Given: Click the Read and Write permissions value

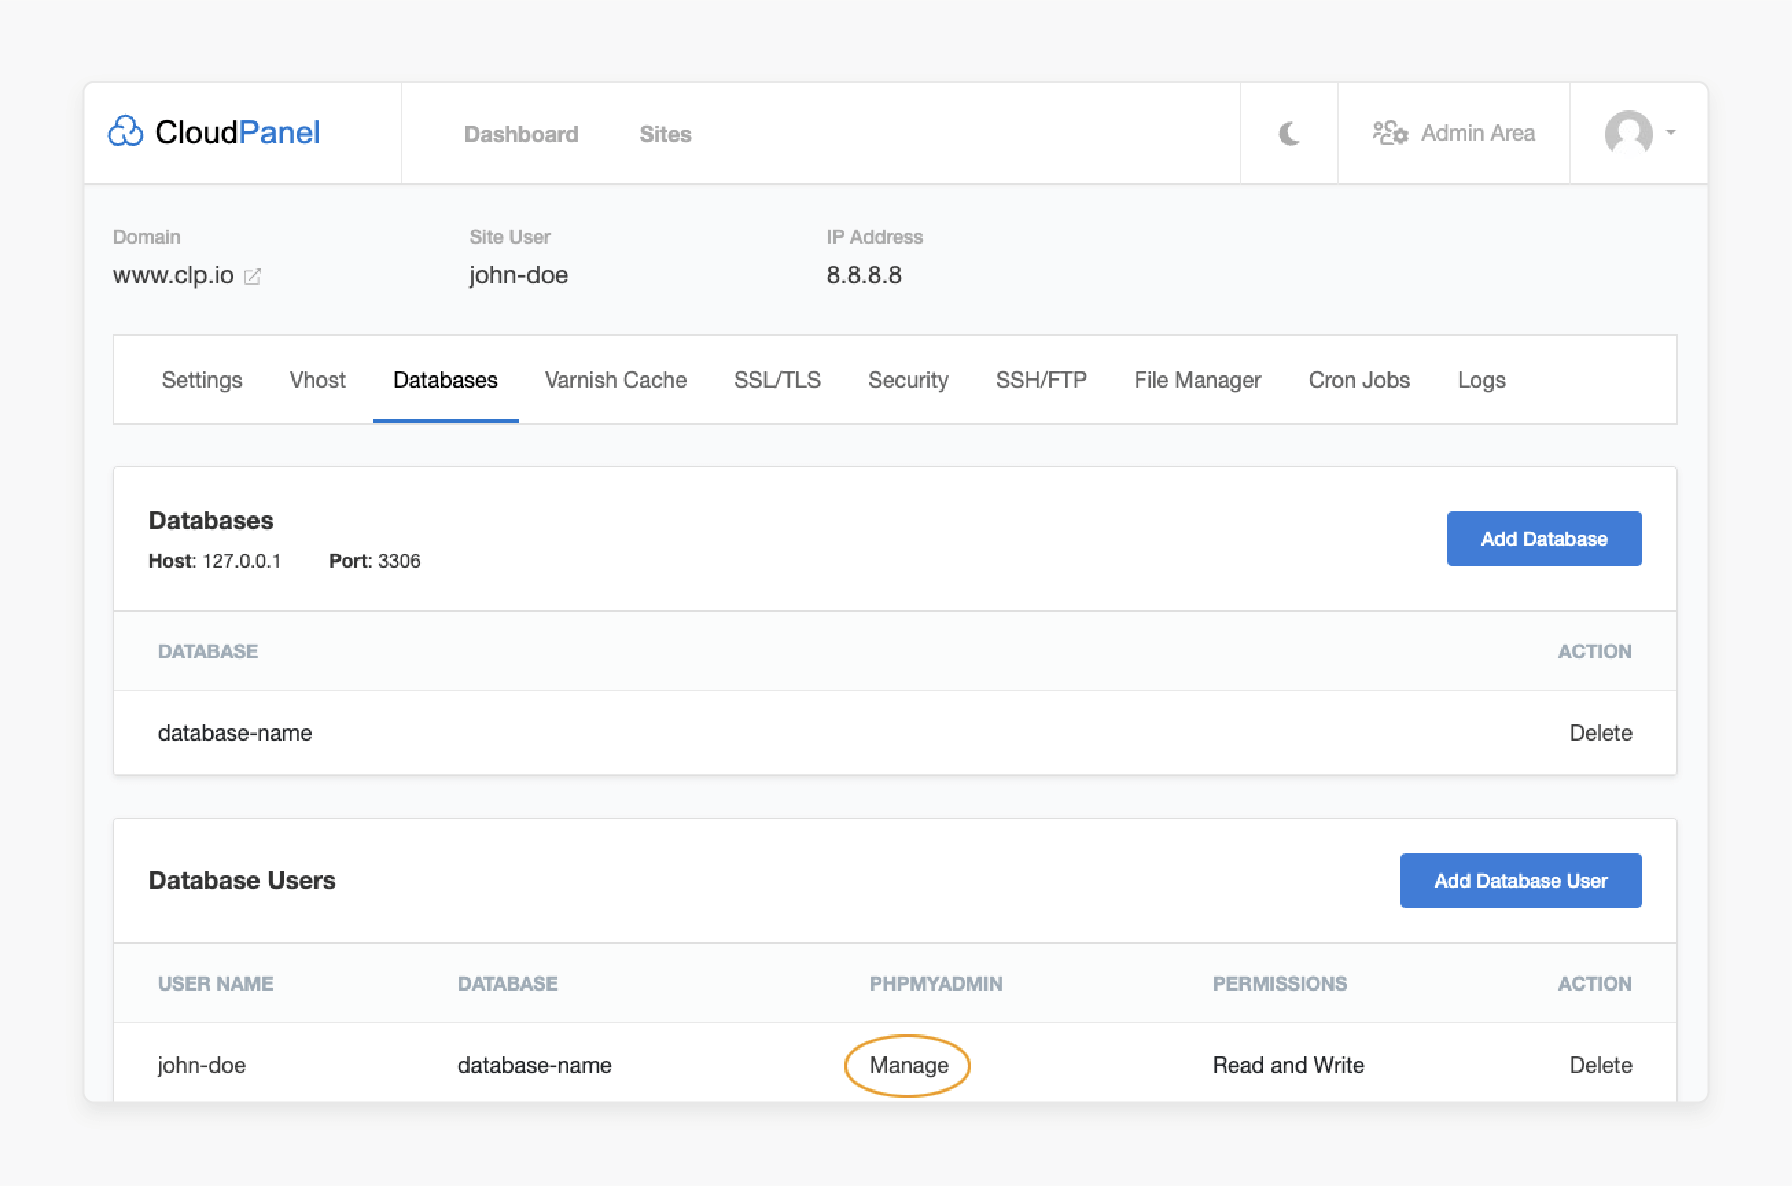Looking at the screenshot, I should (x=1288, y=1065).
